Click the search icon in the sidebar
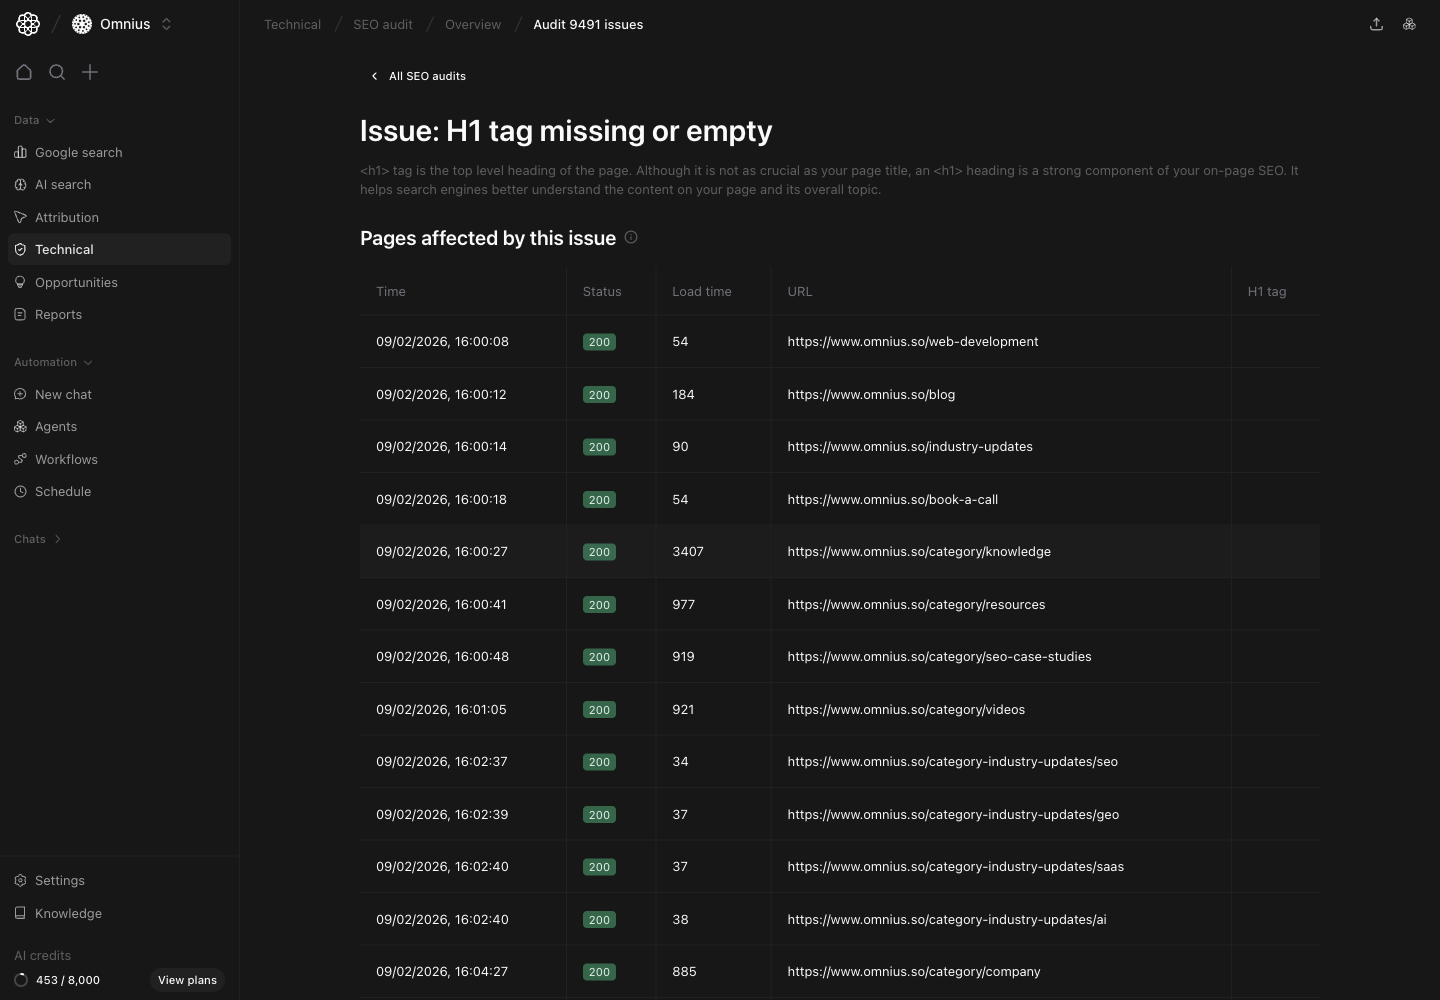The height and width of the screenshot is (1000, 1440). 57,72
